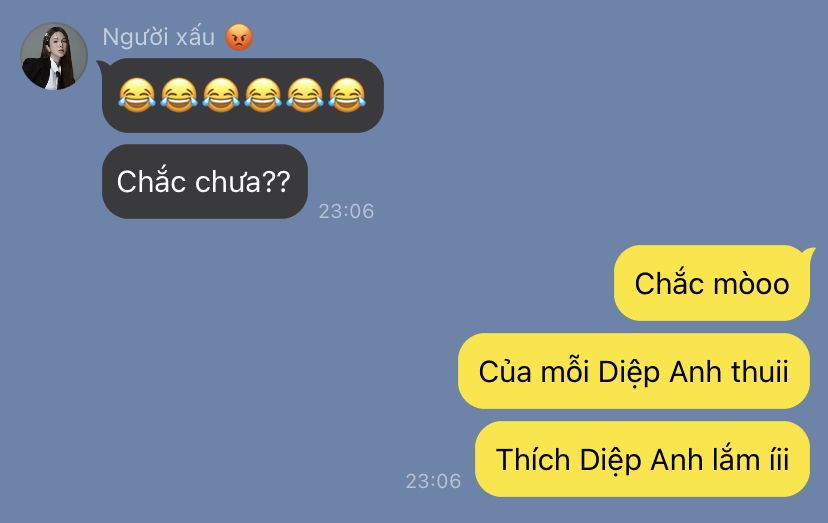
Task: Tap the "Chắc chưa??" received message bubble
Action: click(x=205, y=181)
